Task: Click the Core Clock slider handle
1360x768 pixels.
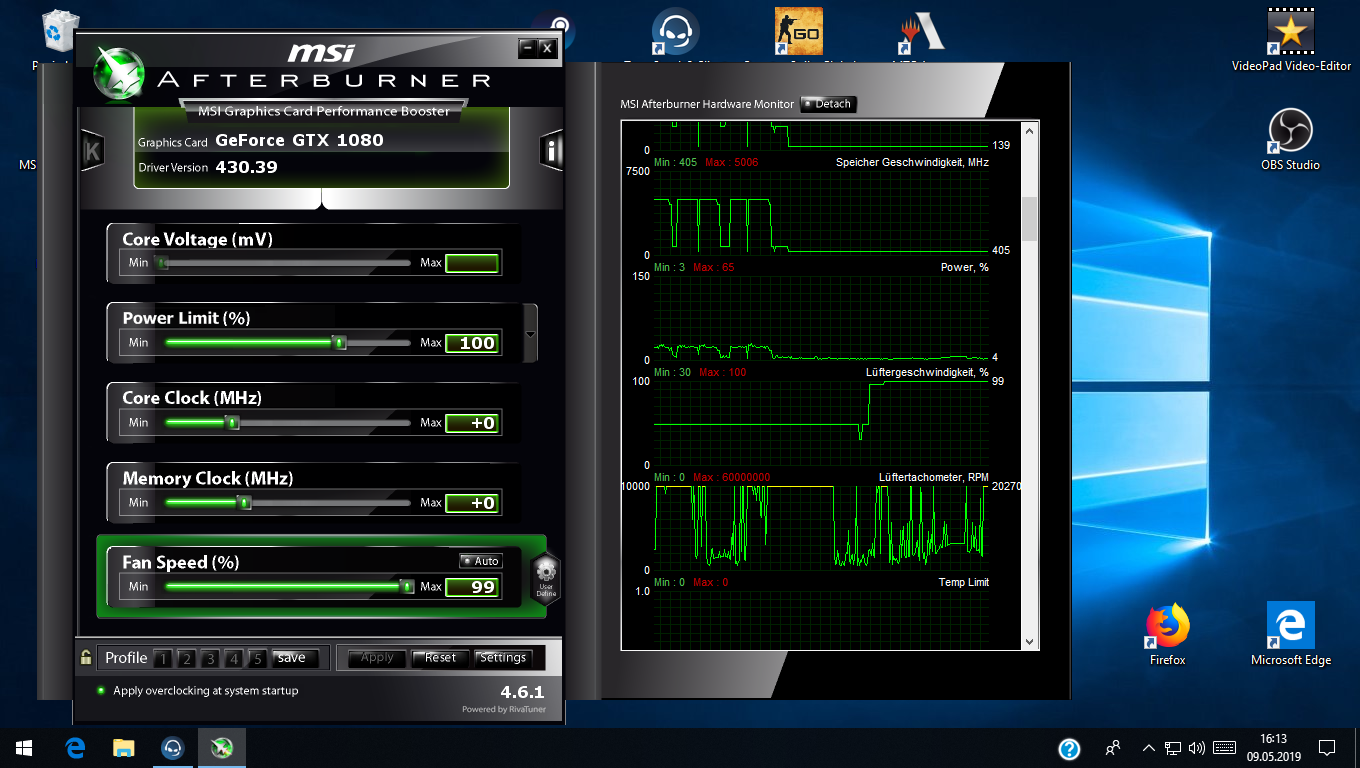Action: pyautogui.click(x=233, y=423)
